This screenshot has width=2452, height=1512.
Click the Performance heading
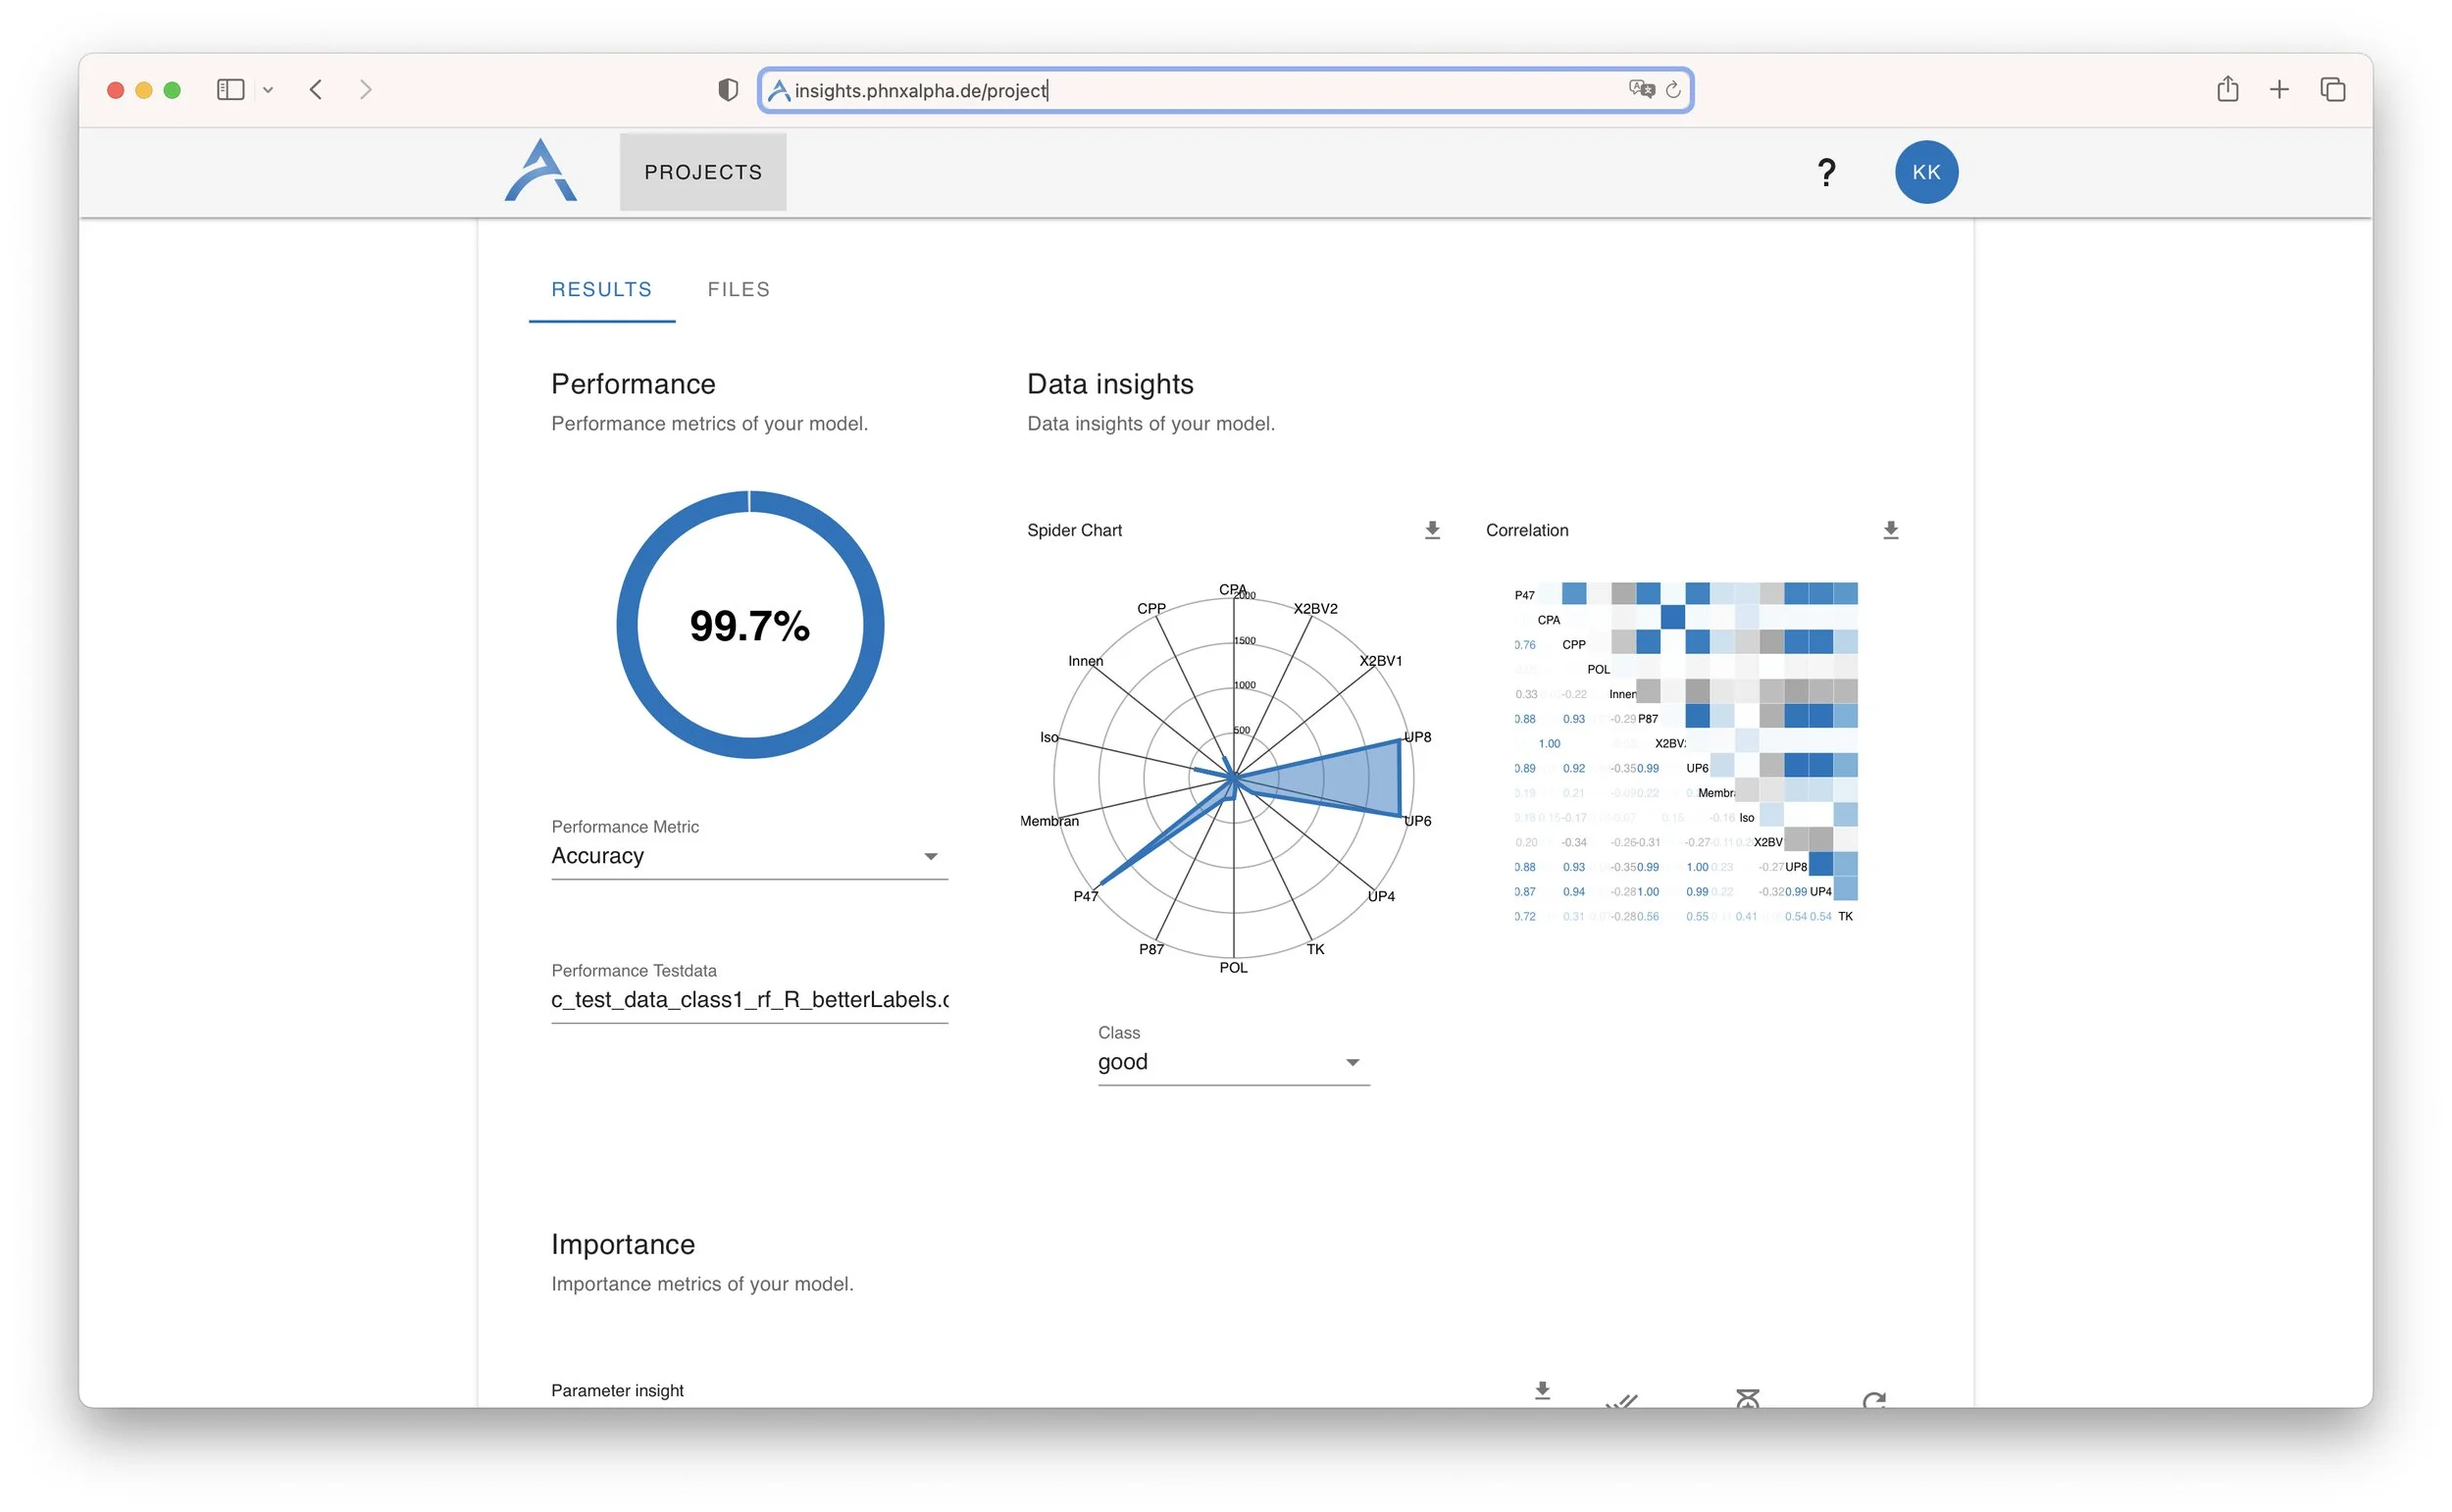tap(633, 384)
